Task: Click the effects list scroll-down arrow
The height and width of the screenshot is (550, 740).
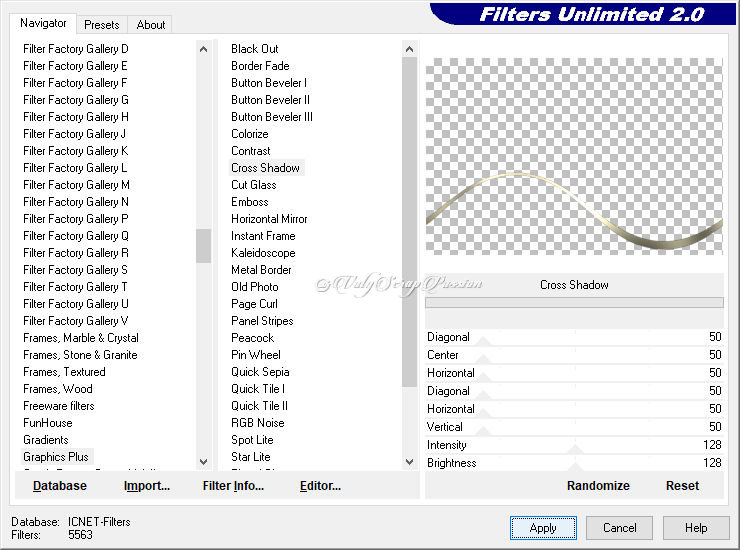Action: tap(409, 461)
